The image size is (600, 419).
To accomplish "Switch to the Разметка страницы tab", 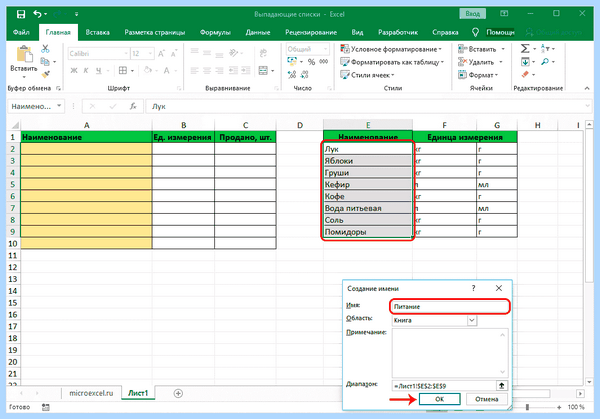I will tap(155, 33).
